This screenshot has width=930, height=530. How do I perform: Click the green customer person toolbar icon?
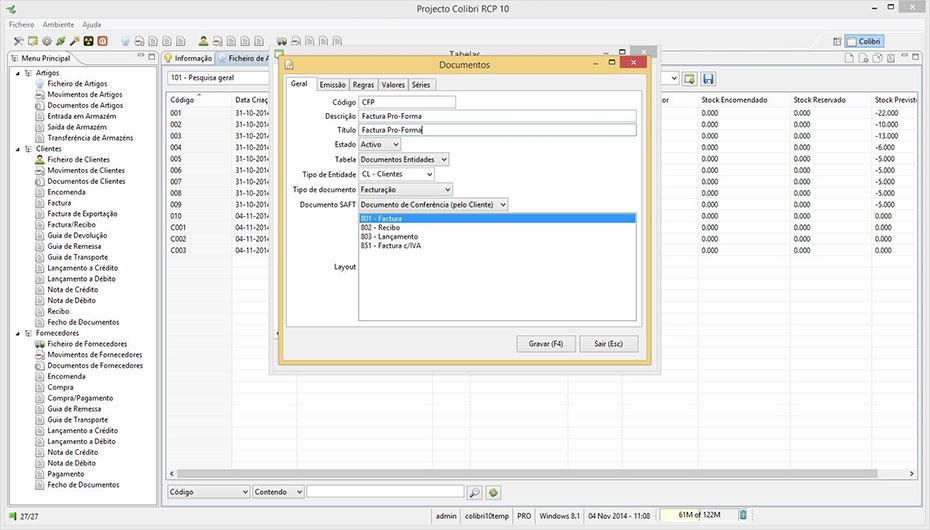203,41
